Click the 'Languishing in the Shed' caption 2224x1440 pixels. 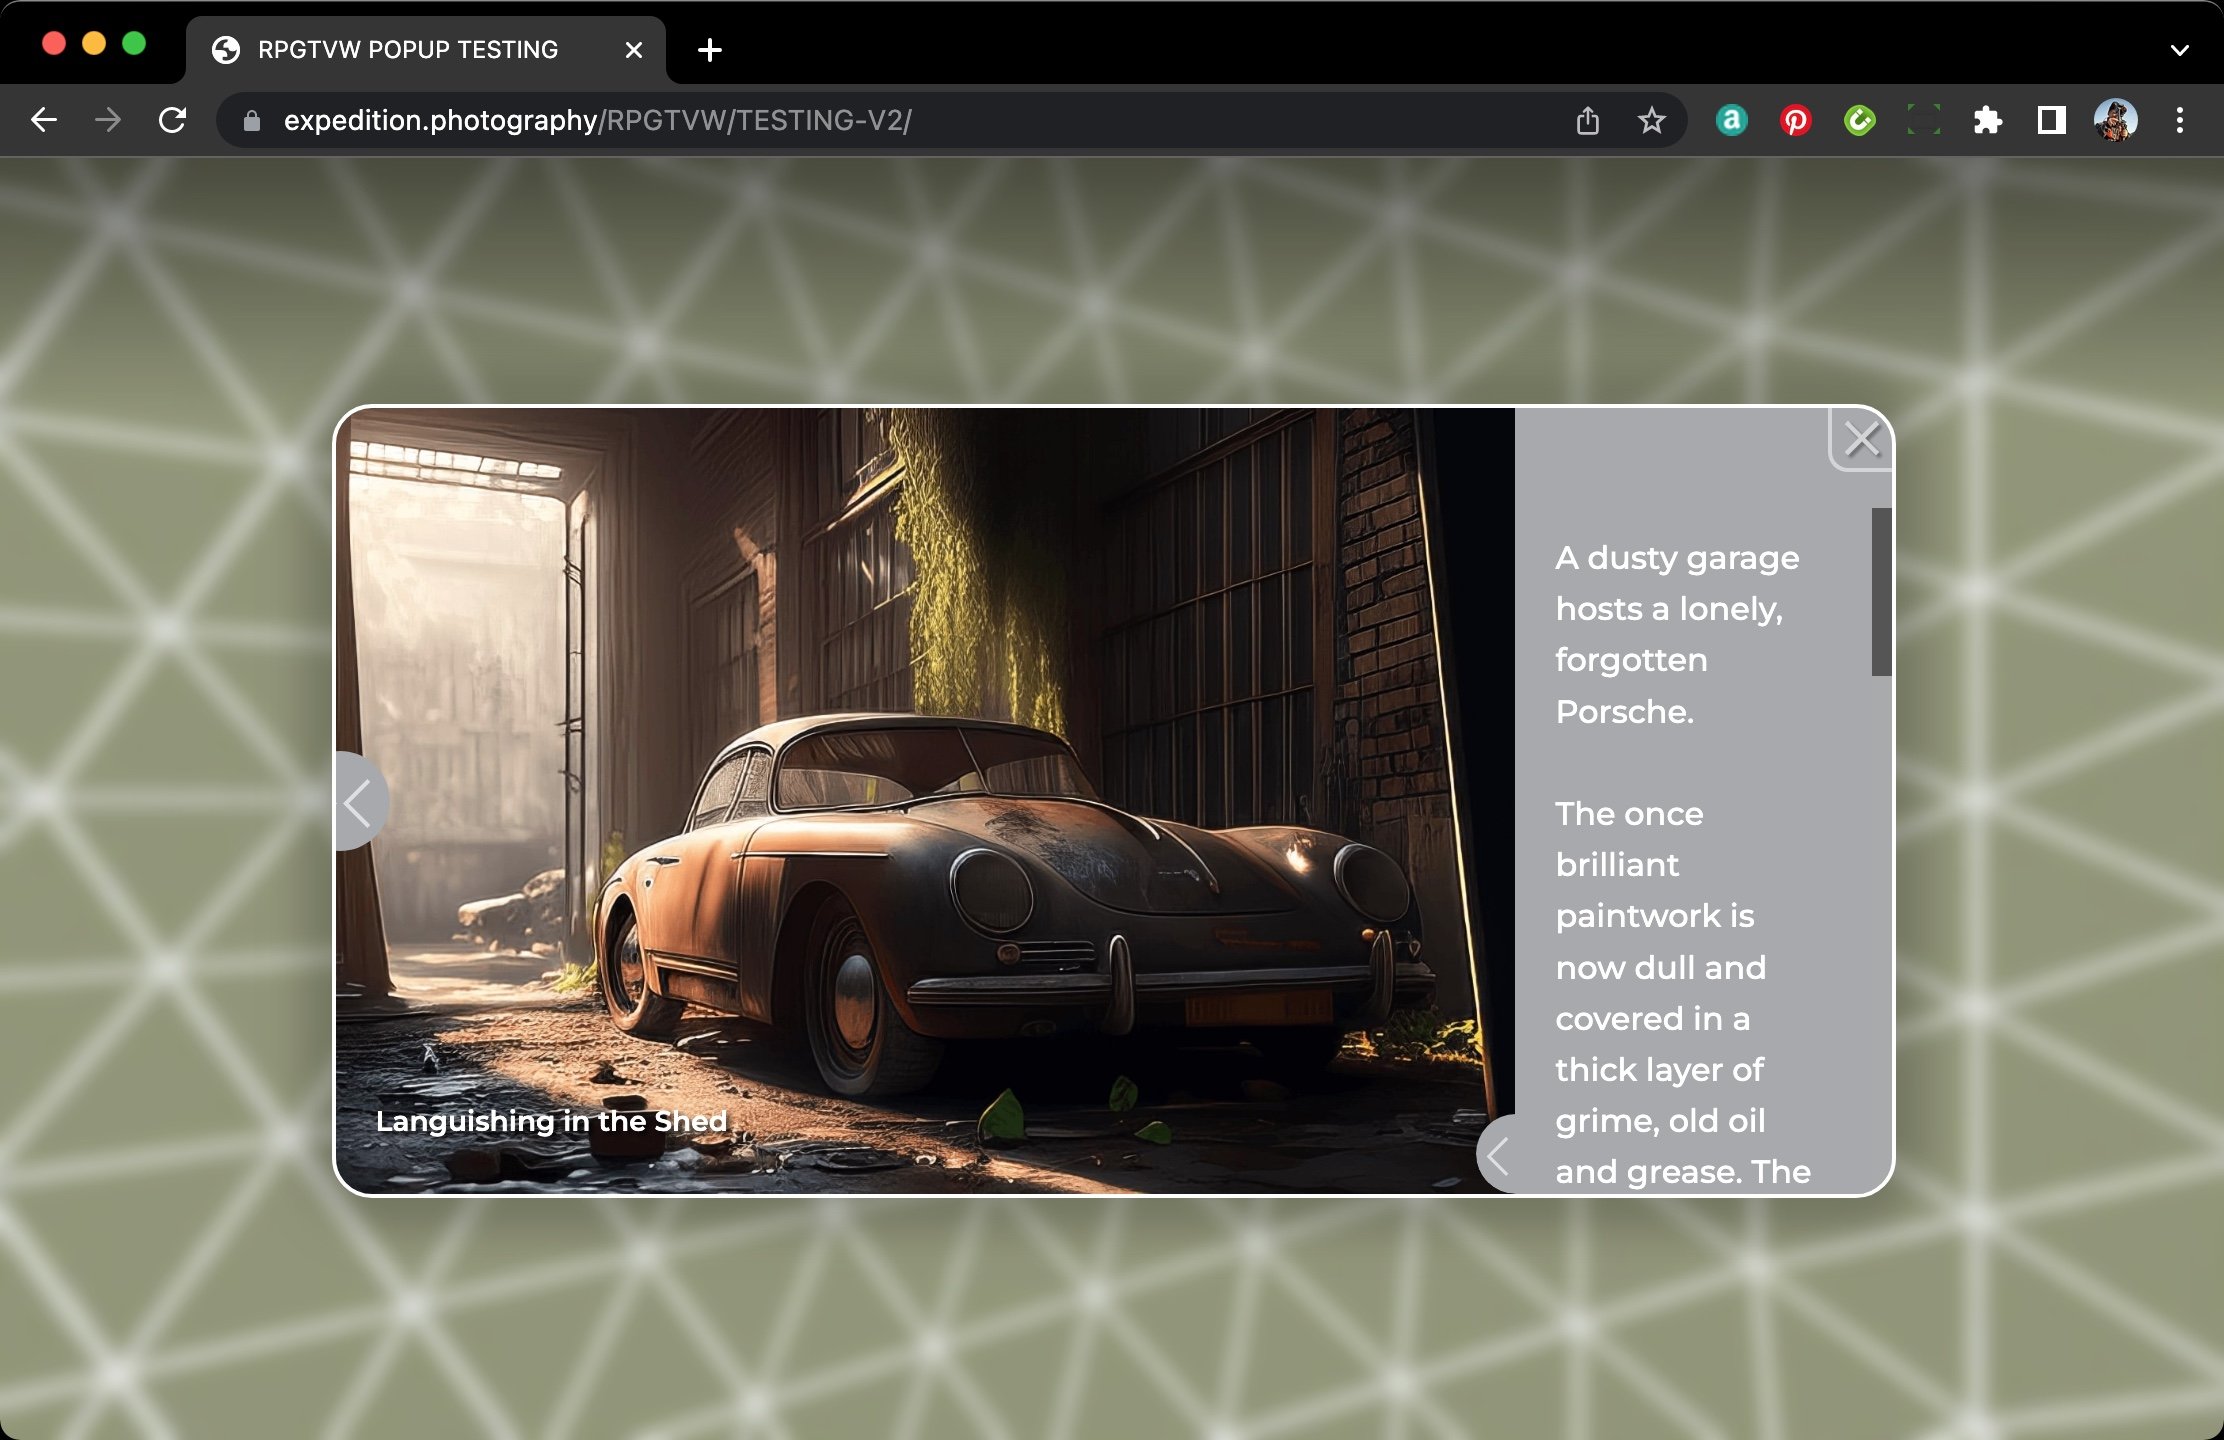tap(551, 1122)
